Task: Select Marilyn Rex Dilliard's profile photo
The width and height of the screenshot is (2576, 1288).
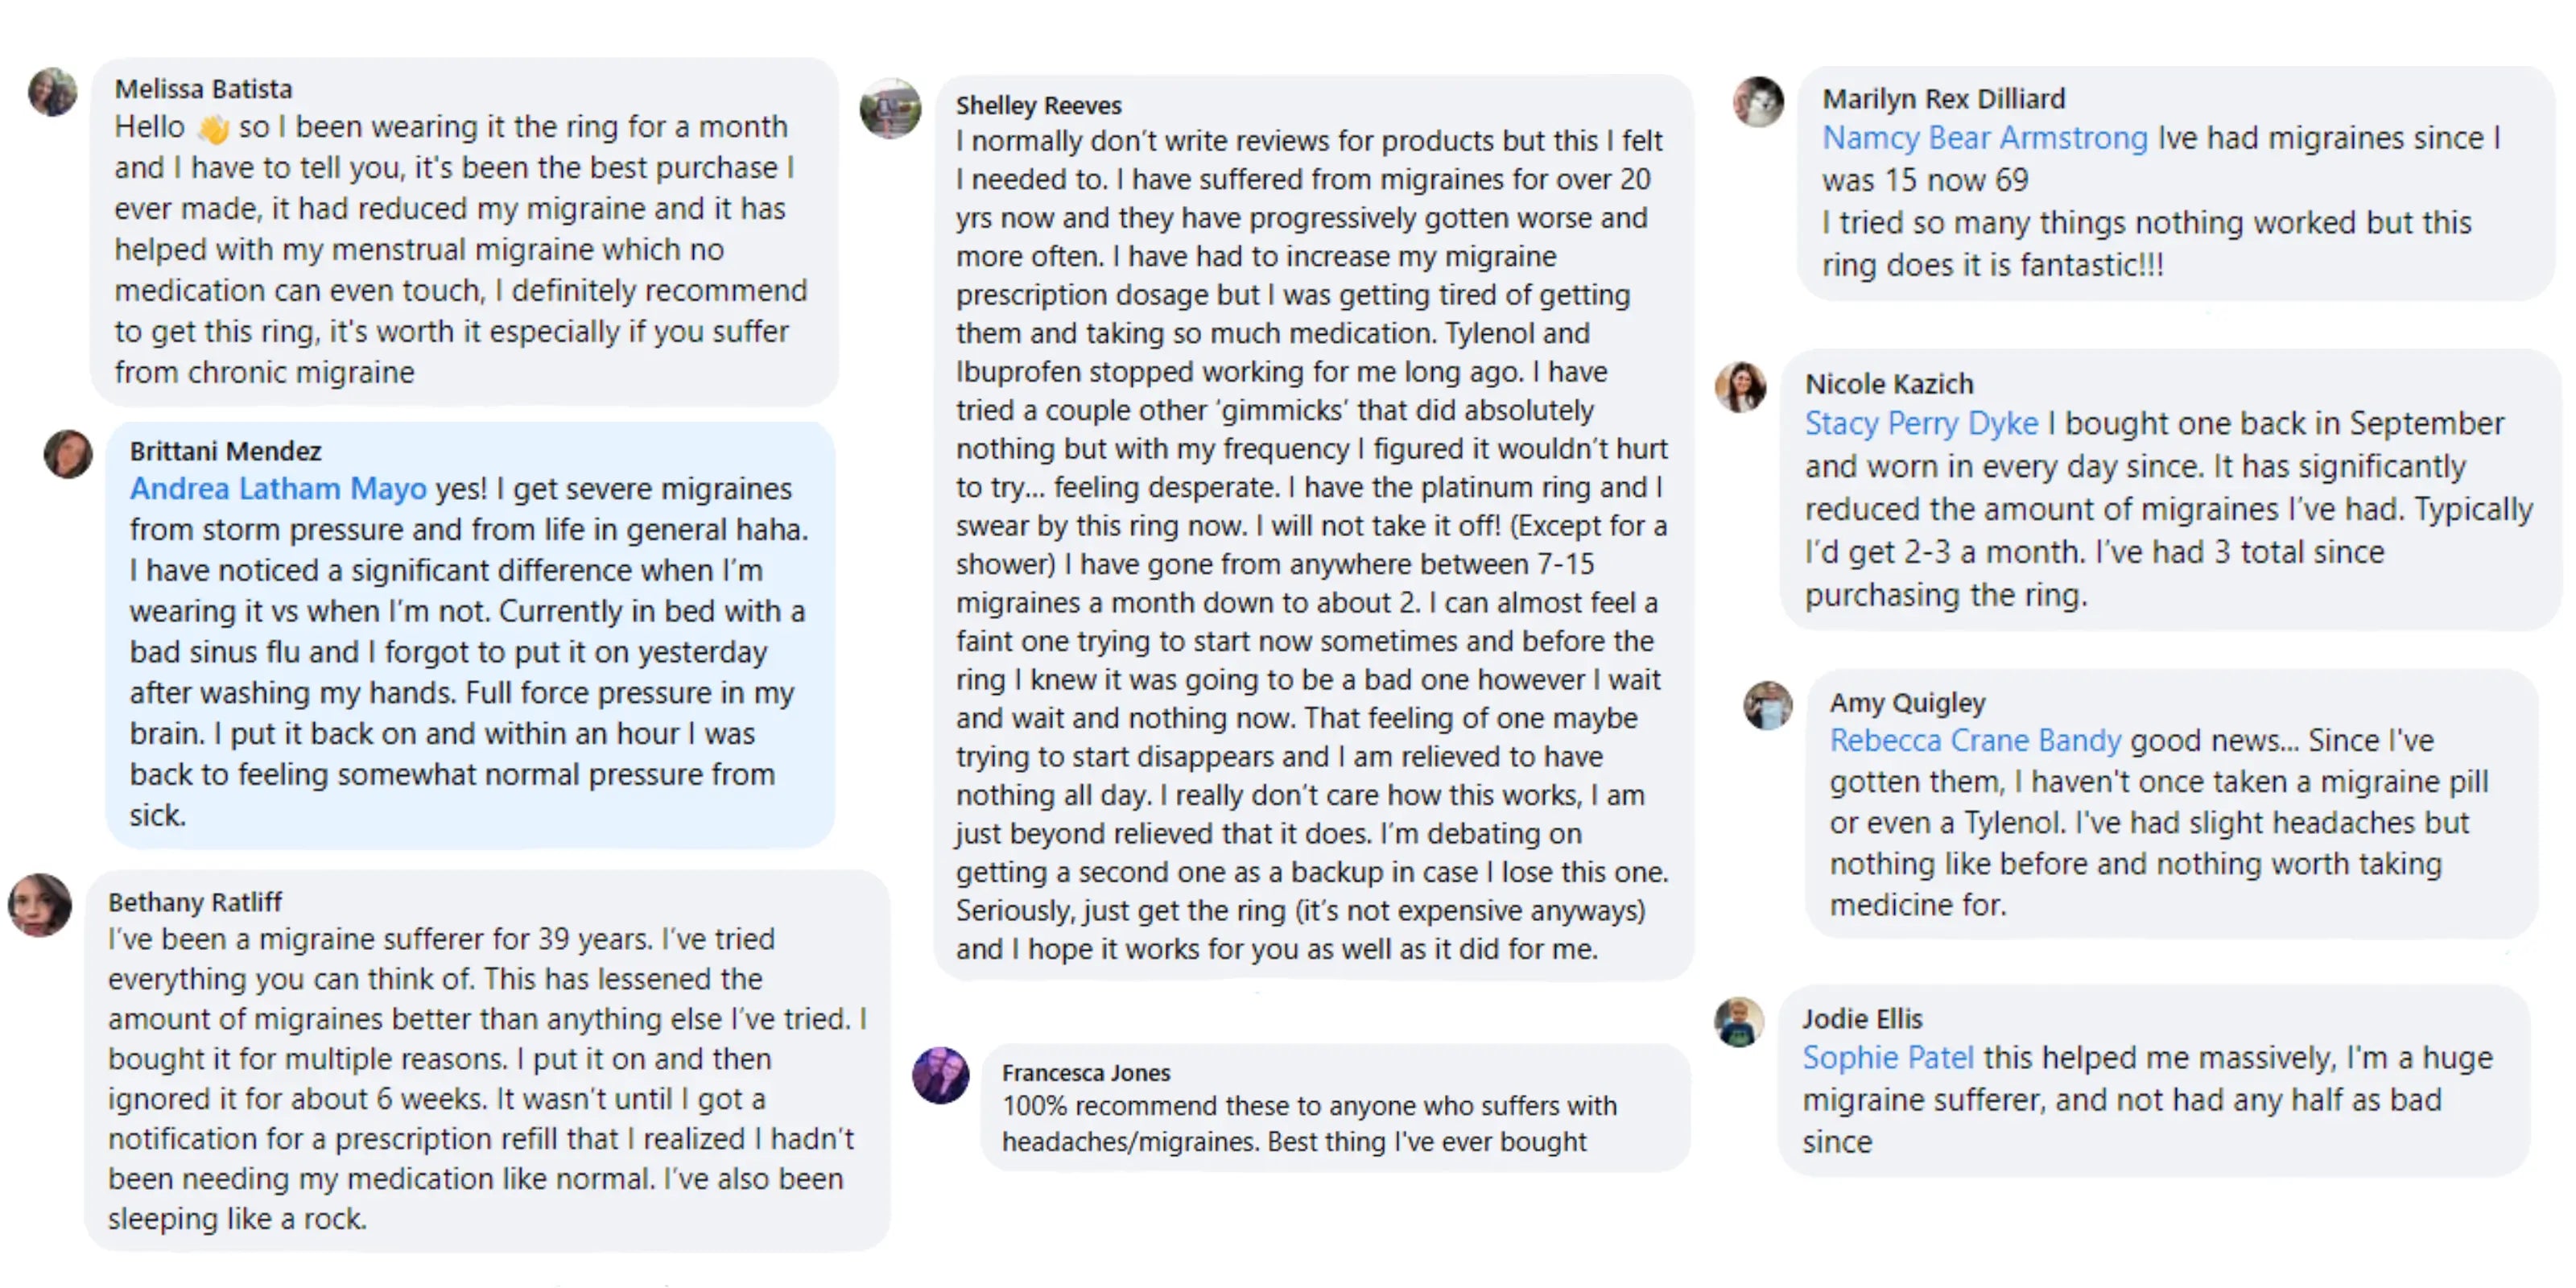Action: [1759, 102]
